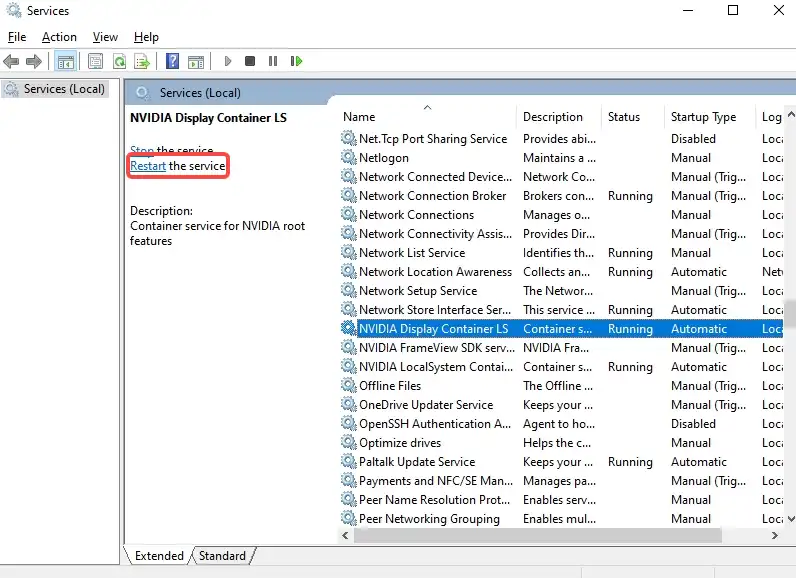Image resolution: width=796 pixels, height=578 pixels.
Task: Sort by the Description column header
Action: point(558,117)
